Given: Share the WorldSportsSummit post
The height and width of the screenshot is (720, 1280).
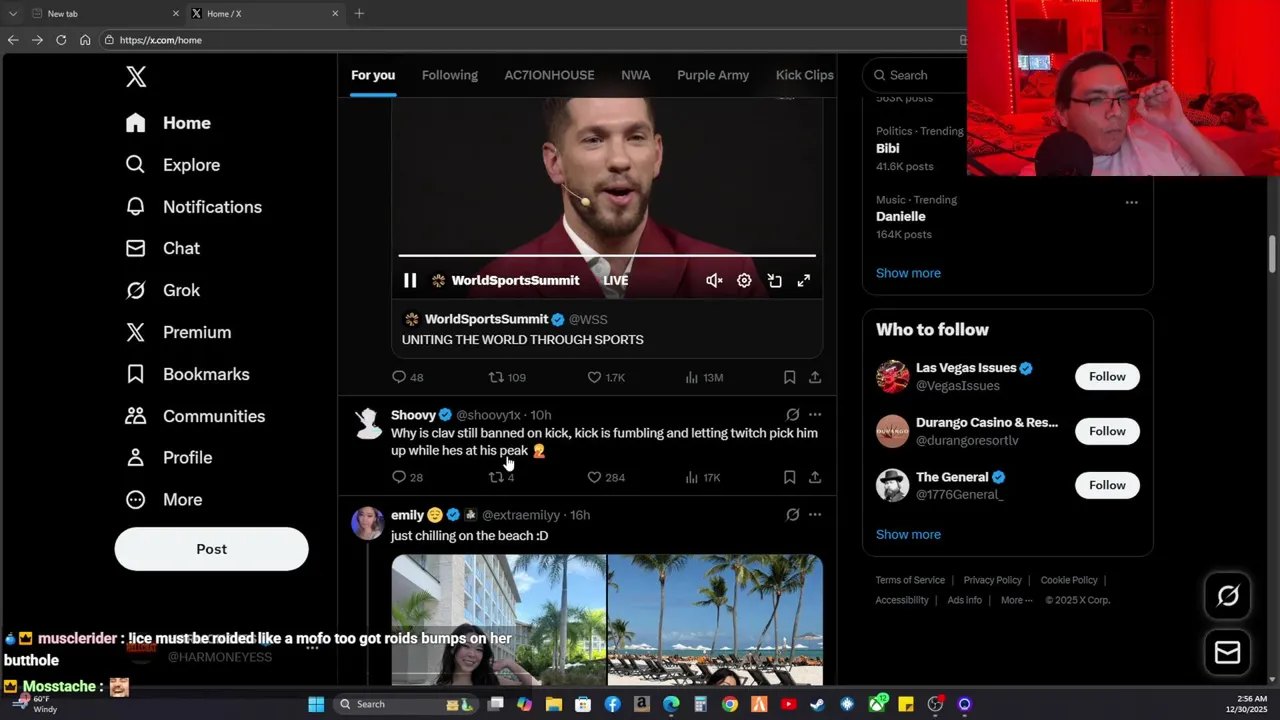Looking at the screenshot, I should 815,377.
